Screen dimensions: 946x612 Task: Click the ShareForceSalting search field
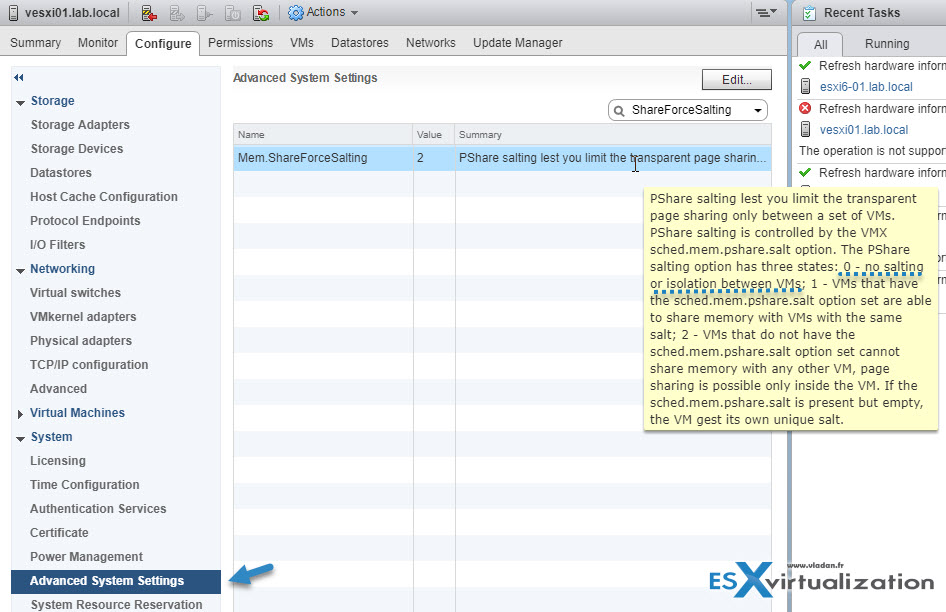pyautogui.click(x=688, y=110)
